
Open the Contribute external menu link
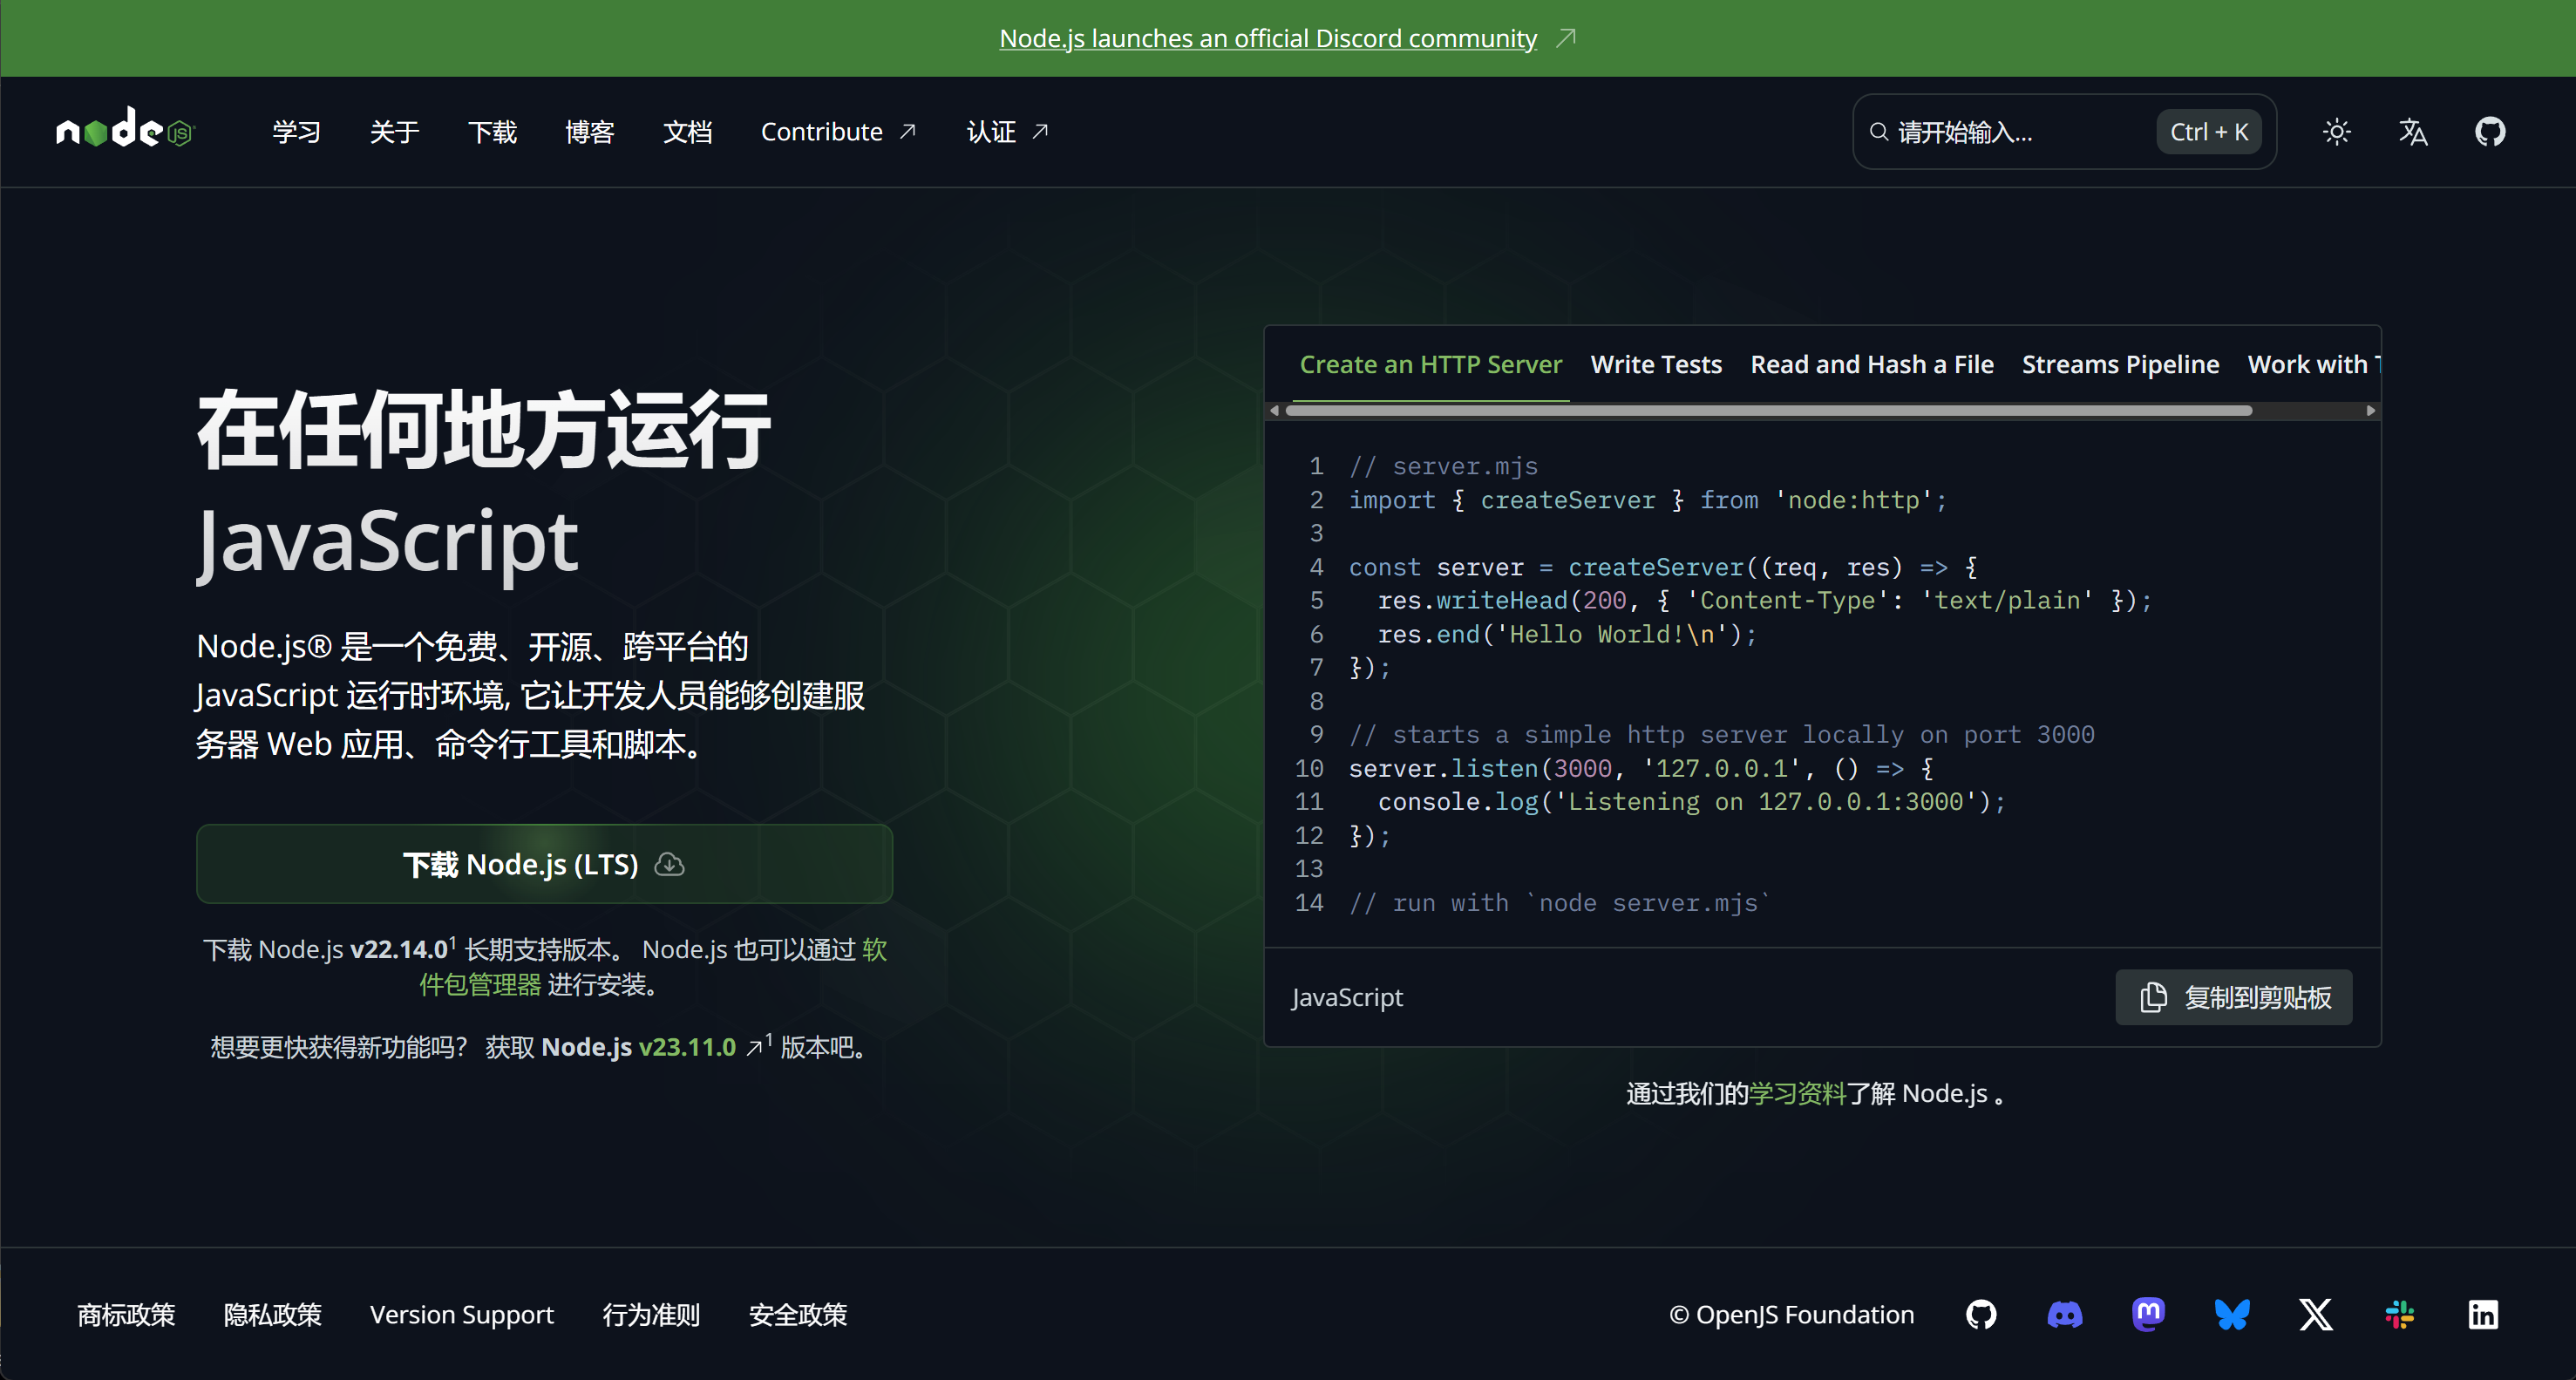pos(838,132)
